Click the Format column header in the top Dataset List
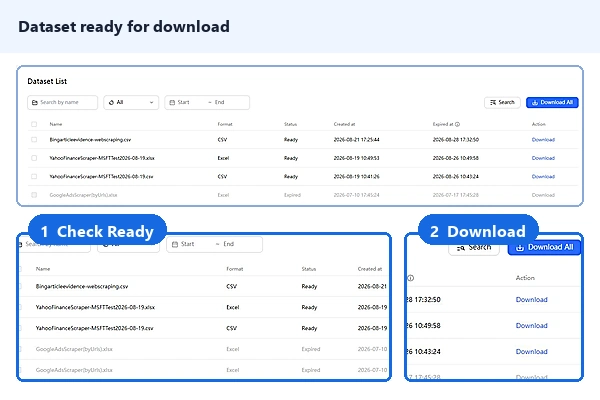Image resolution: width=600 pixels, height=400 pixels. pos(225,124)
